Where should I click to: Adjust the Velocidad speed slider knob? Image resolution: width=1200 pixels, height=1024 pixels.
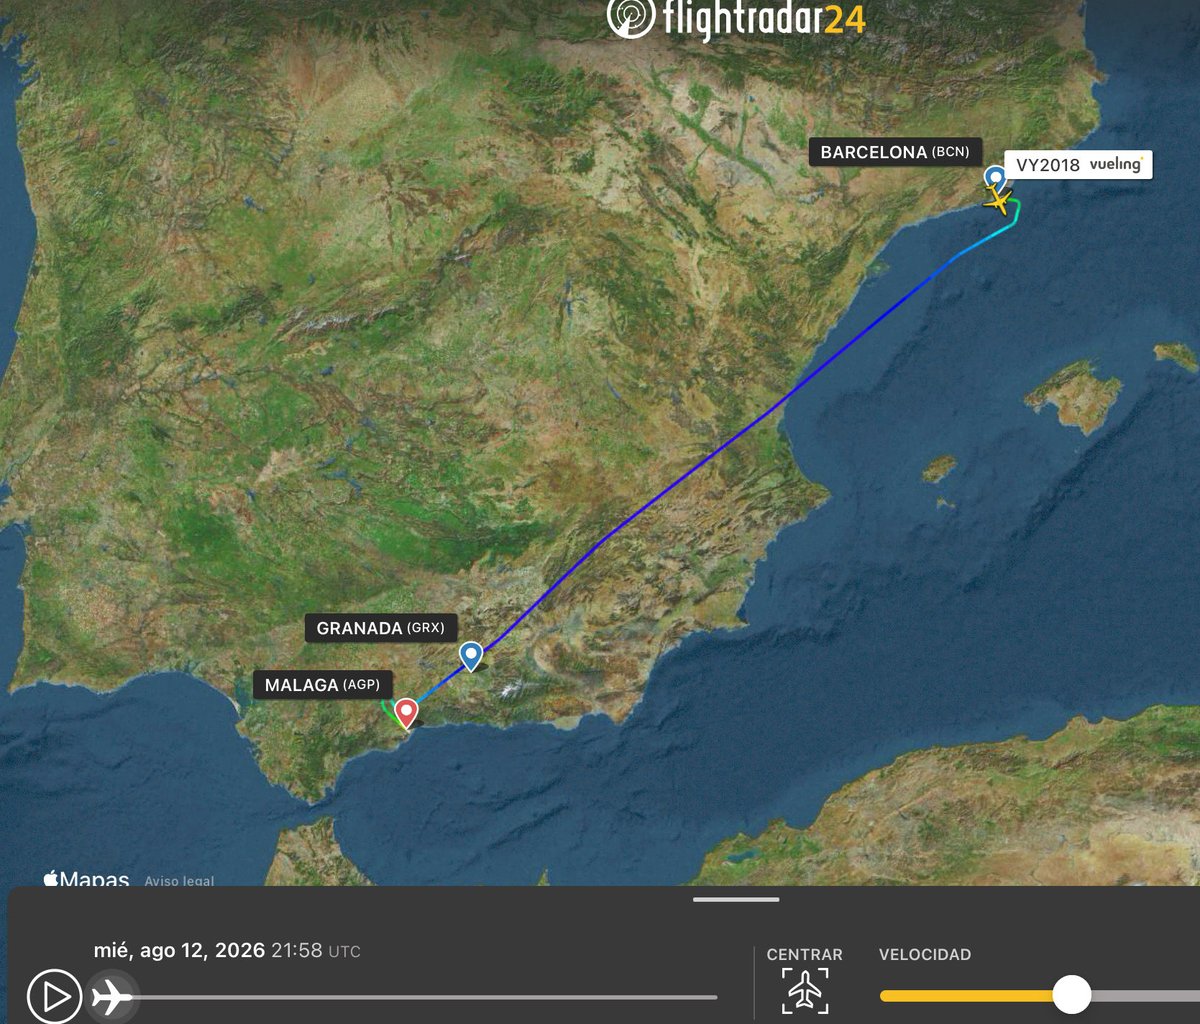tap(1072, 995)
